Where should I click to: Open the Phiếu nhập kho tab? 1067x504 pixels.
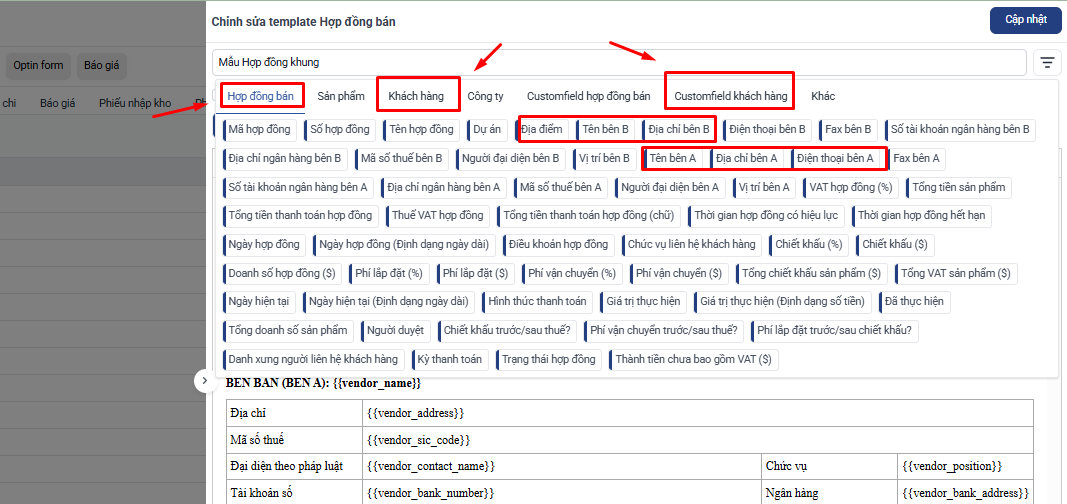[x=135, y=103]
